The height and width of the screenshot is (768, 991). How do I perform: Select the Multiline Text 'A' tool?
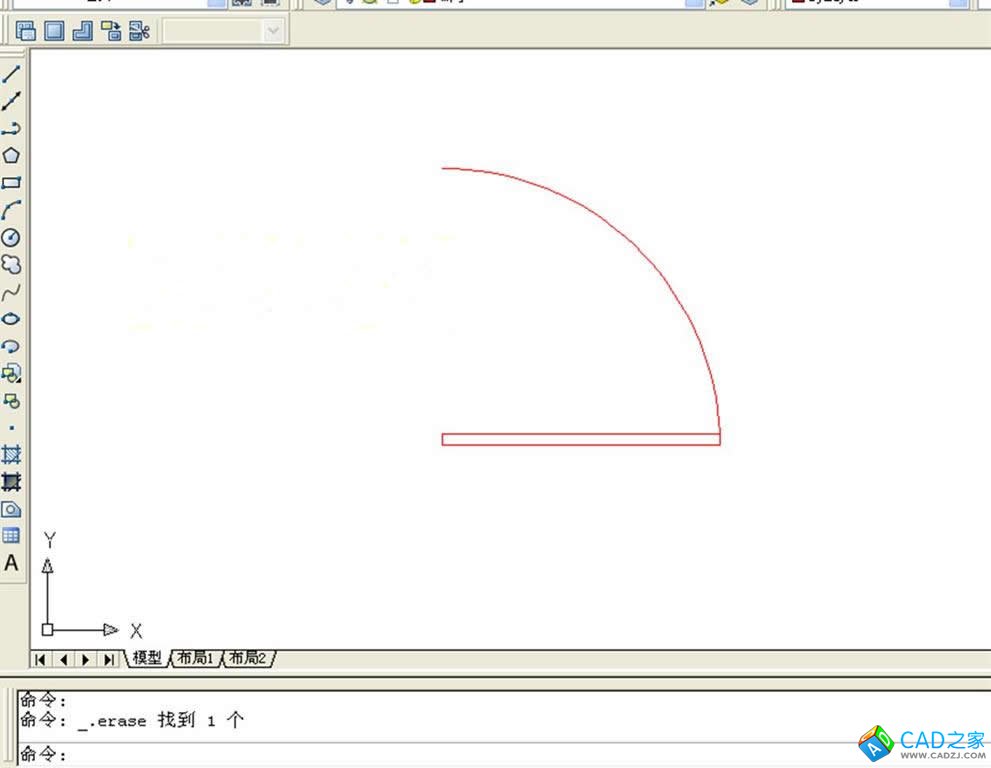point(11,563)
